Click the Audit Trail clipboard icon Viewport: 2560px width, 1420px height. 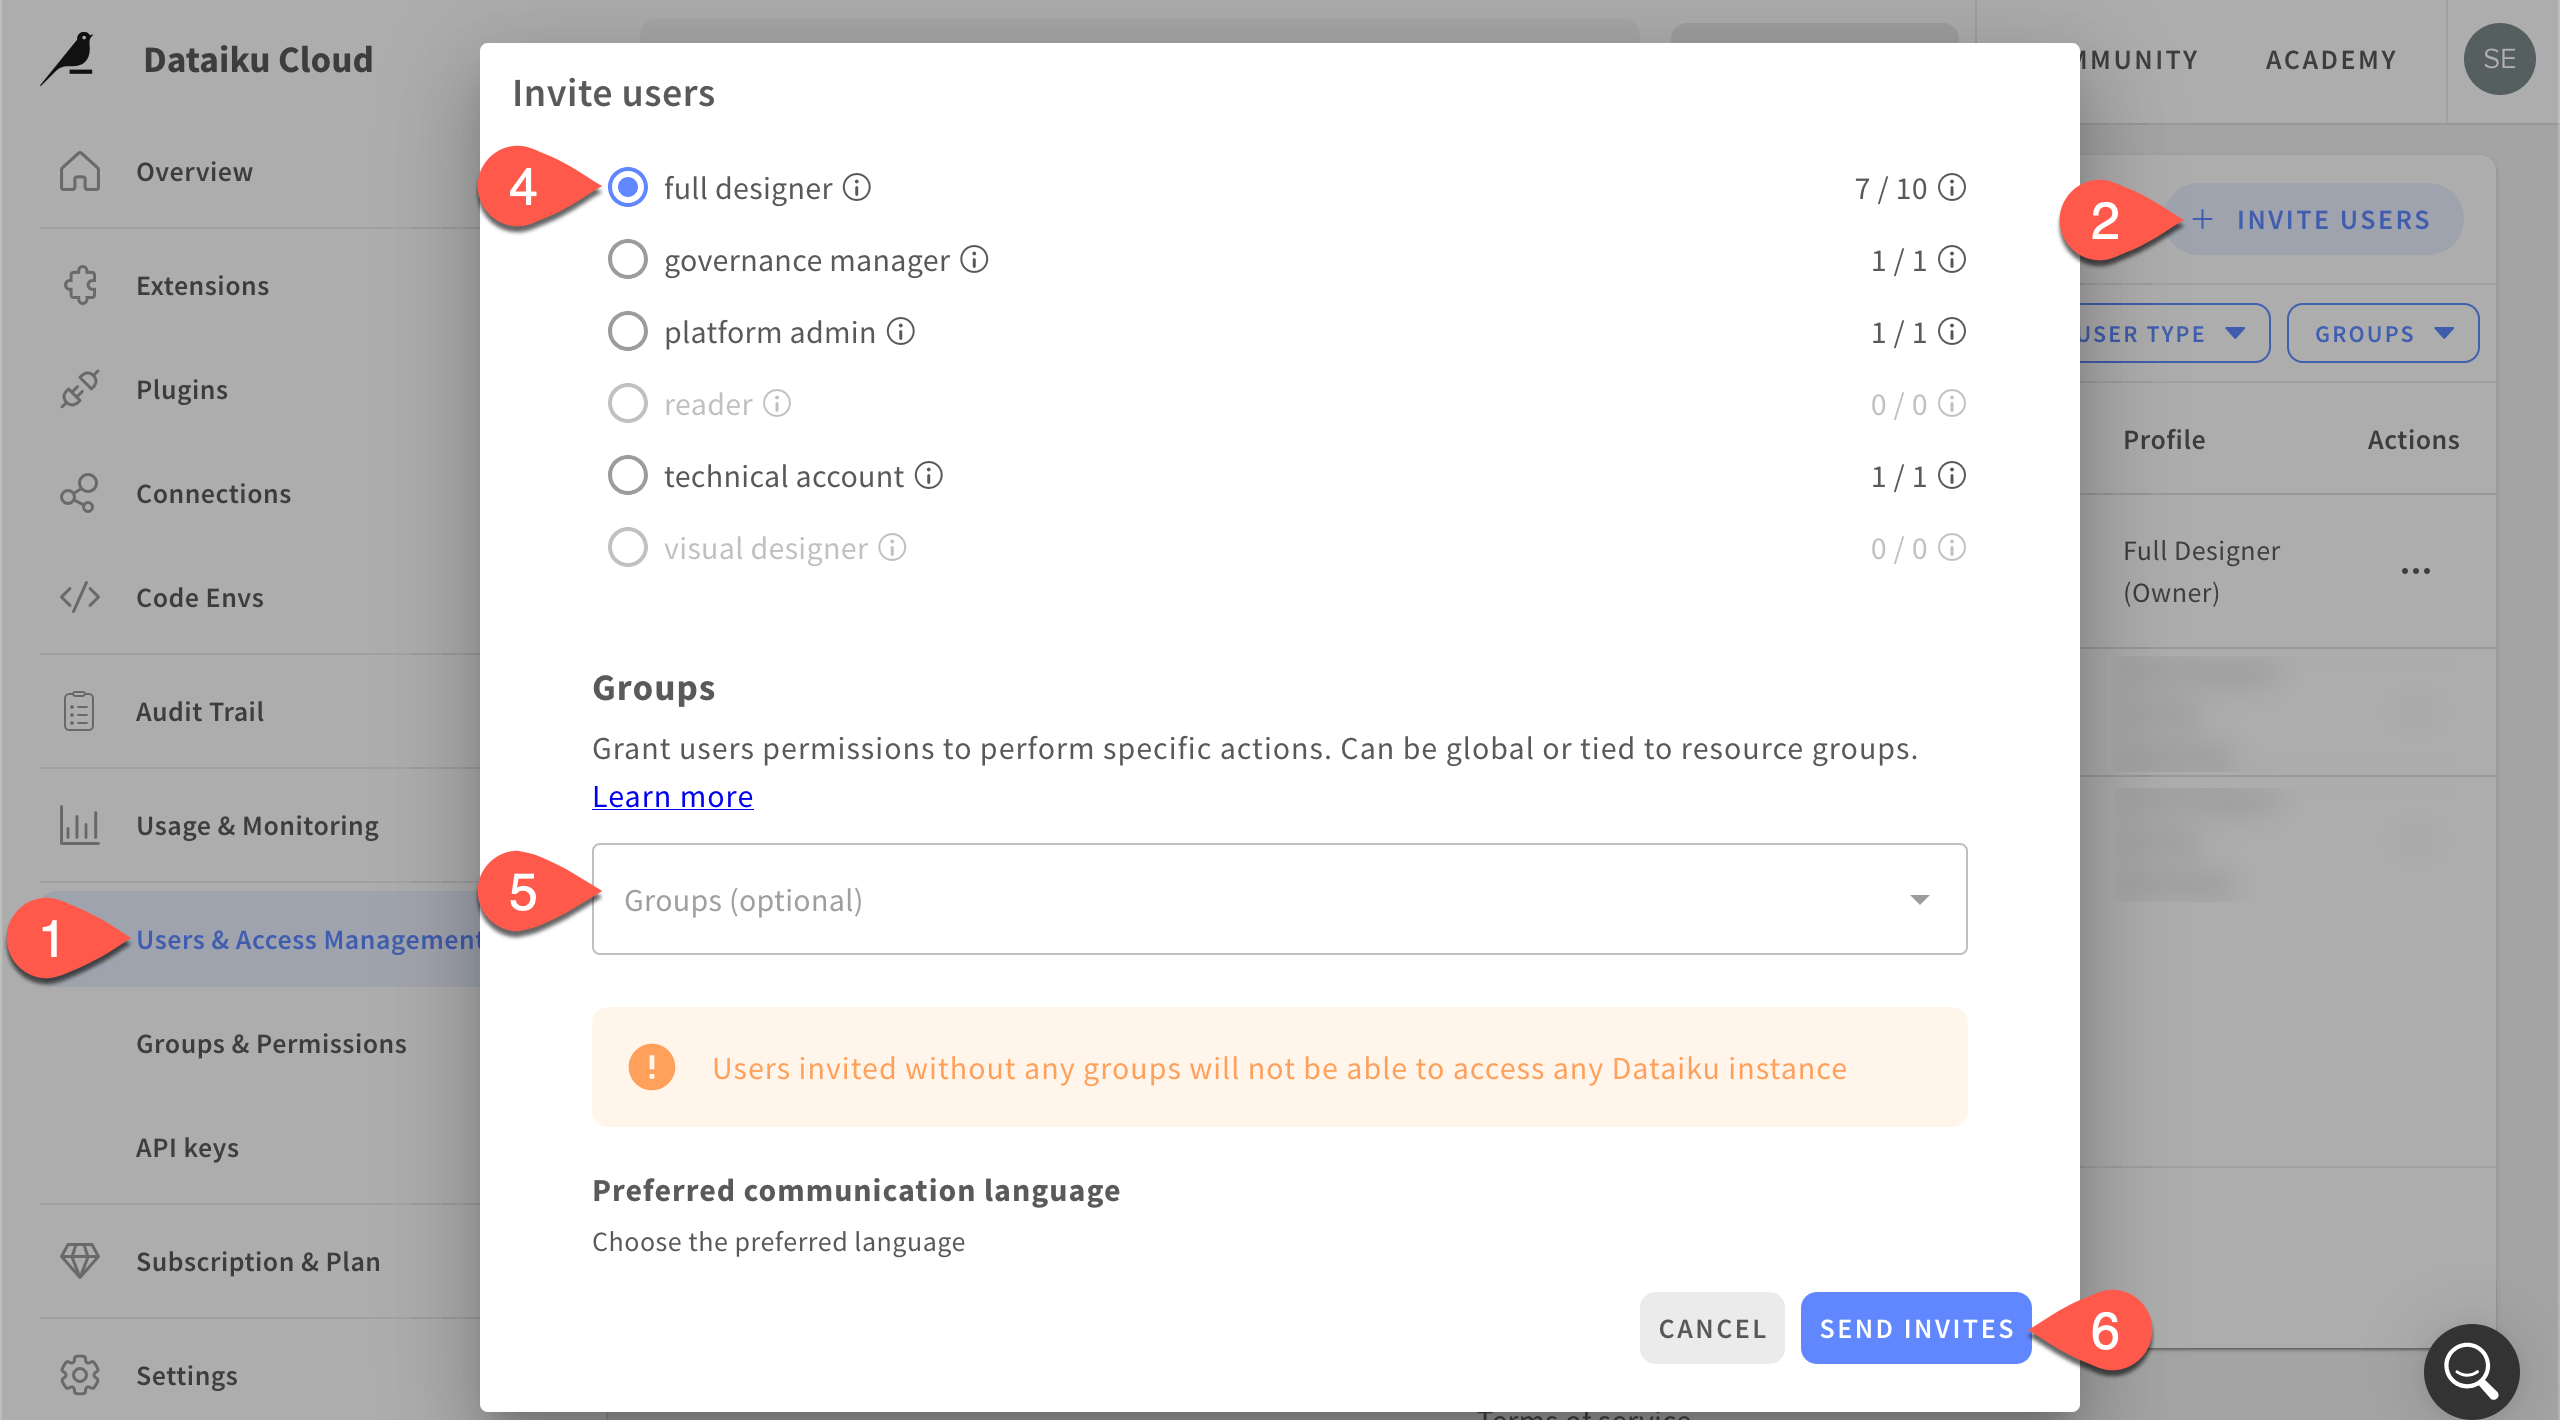tap(79, 711)
